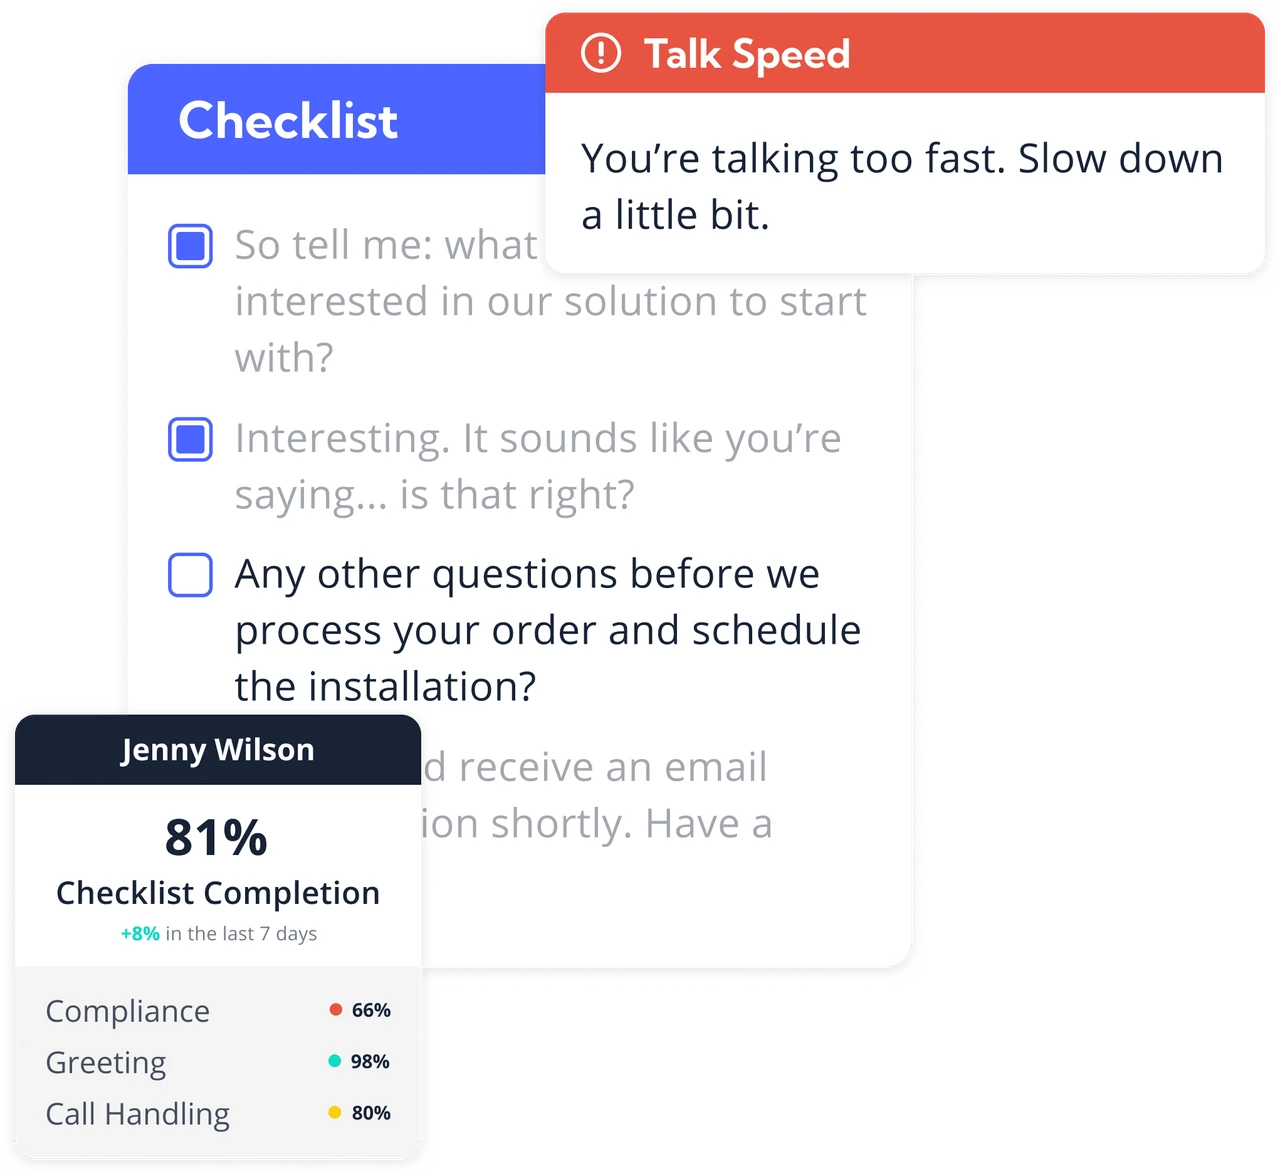Click the Talk Speed warning icon
Image resolution: width=1280 pixels, height=1176 pixels.
pyautogui.click(x=601, y=53)
